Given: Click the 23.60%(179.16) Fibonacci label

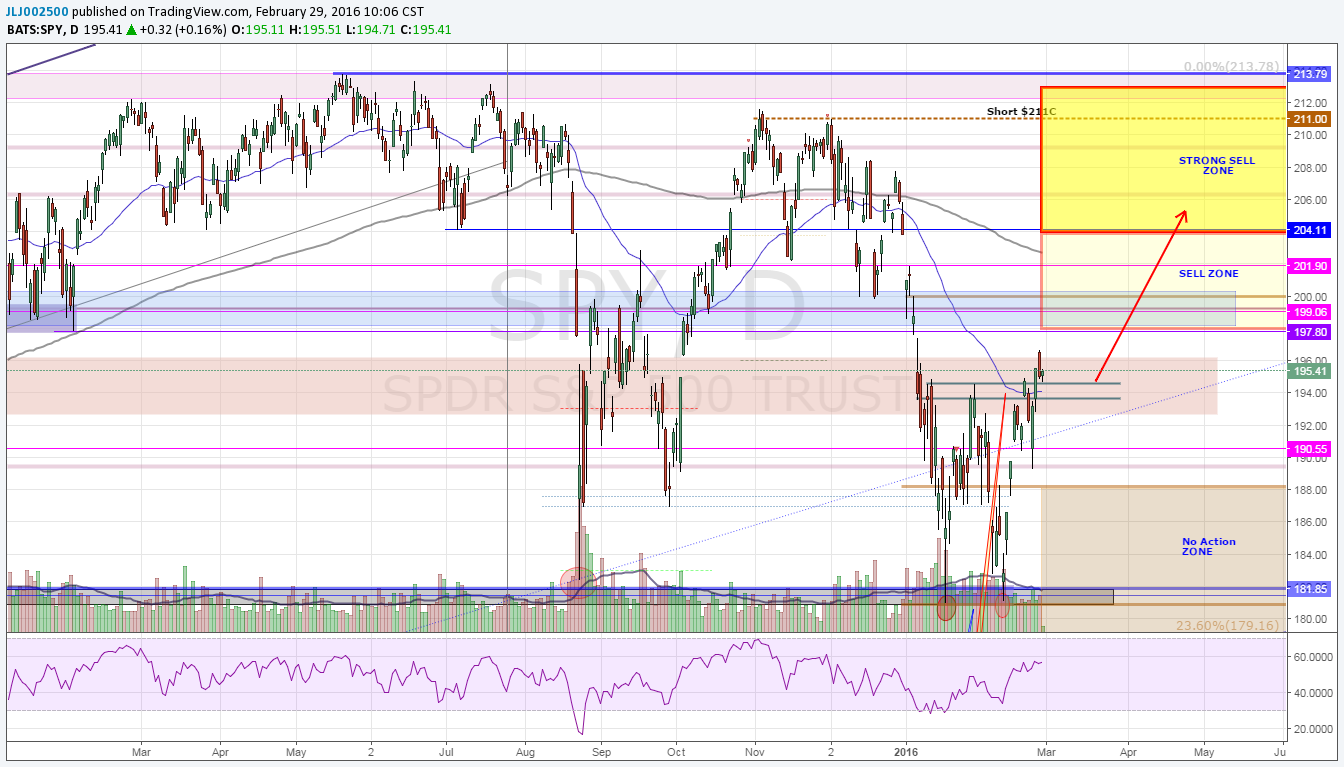Looking at the screenshot, I should (1228, 626).
